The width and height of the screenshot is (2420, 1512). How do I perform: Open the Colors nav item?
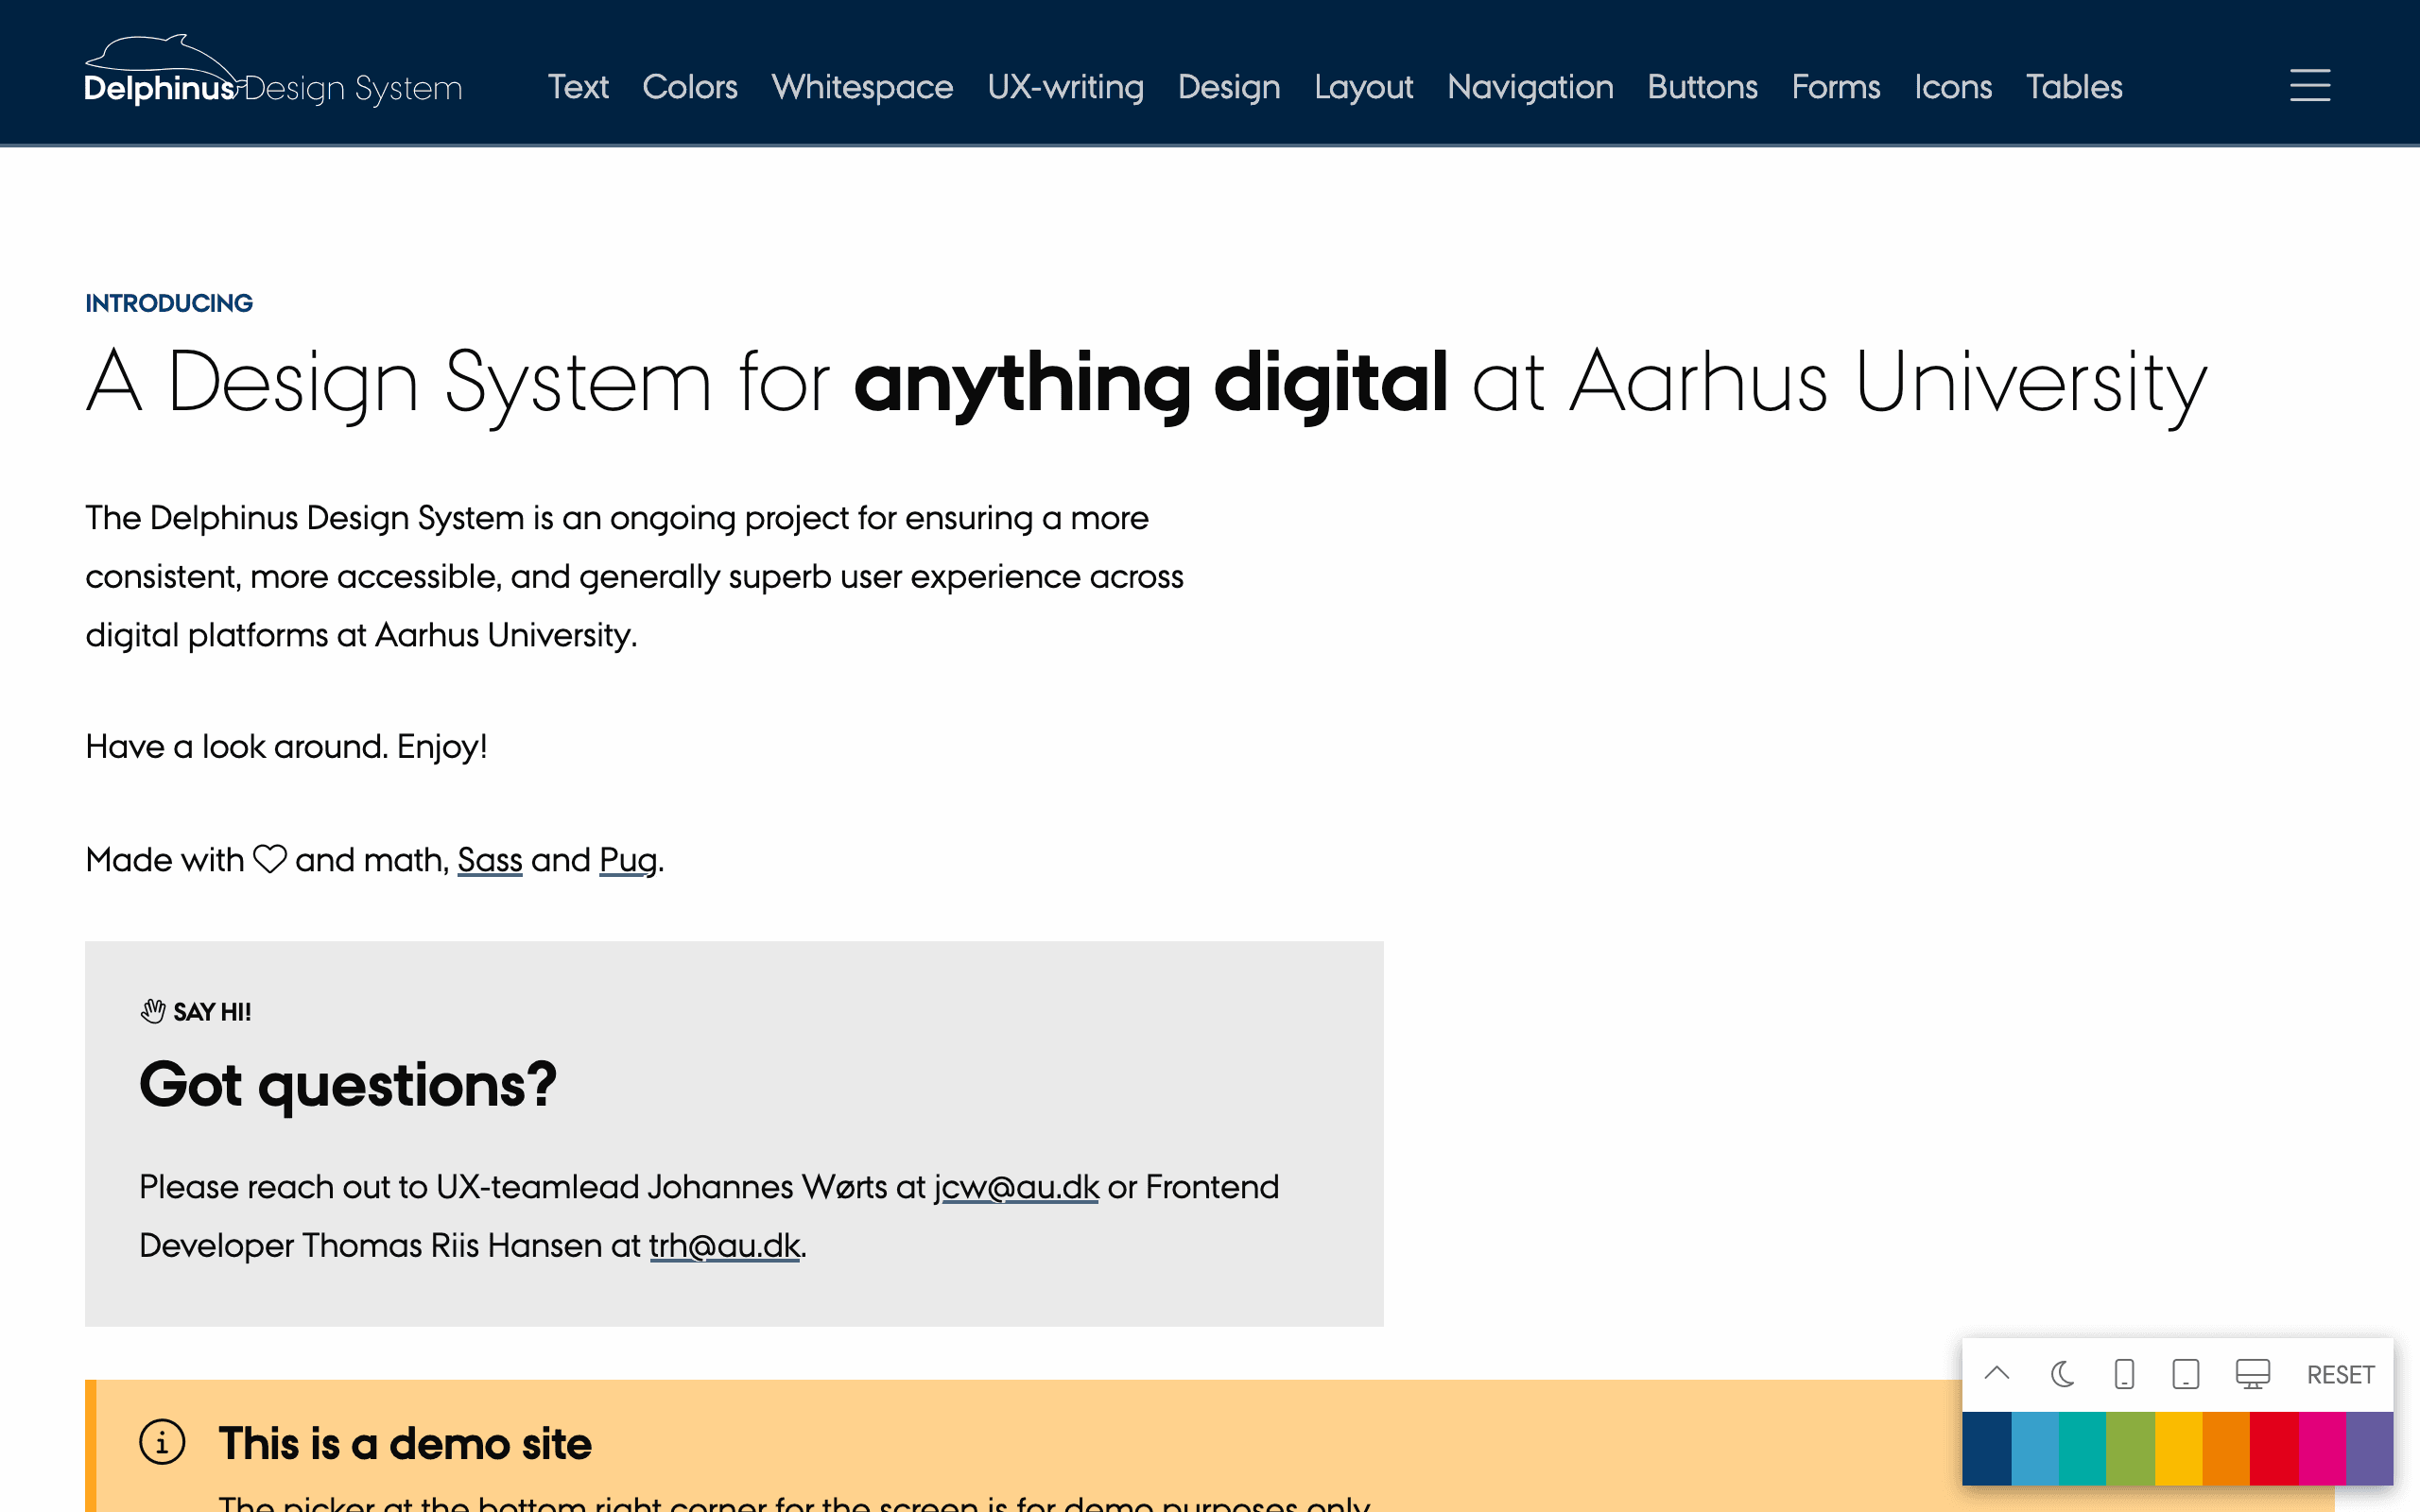click(x=690, y=87)
